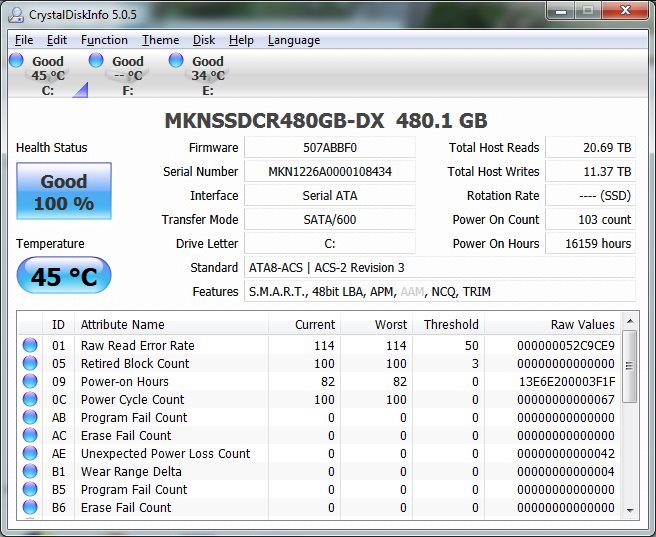Screen dimensions: 656x537
Task: Click the Total Host Reads value 20.69 TB
Action: [590, 148]
